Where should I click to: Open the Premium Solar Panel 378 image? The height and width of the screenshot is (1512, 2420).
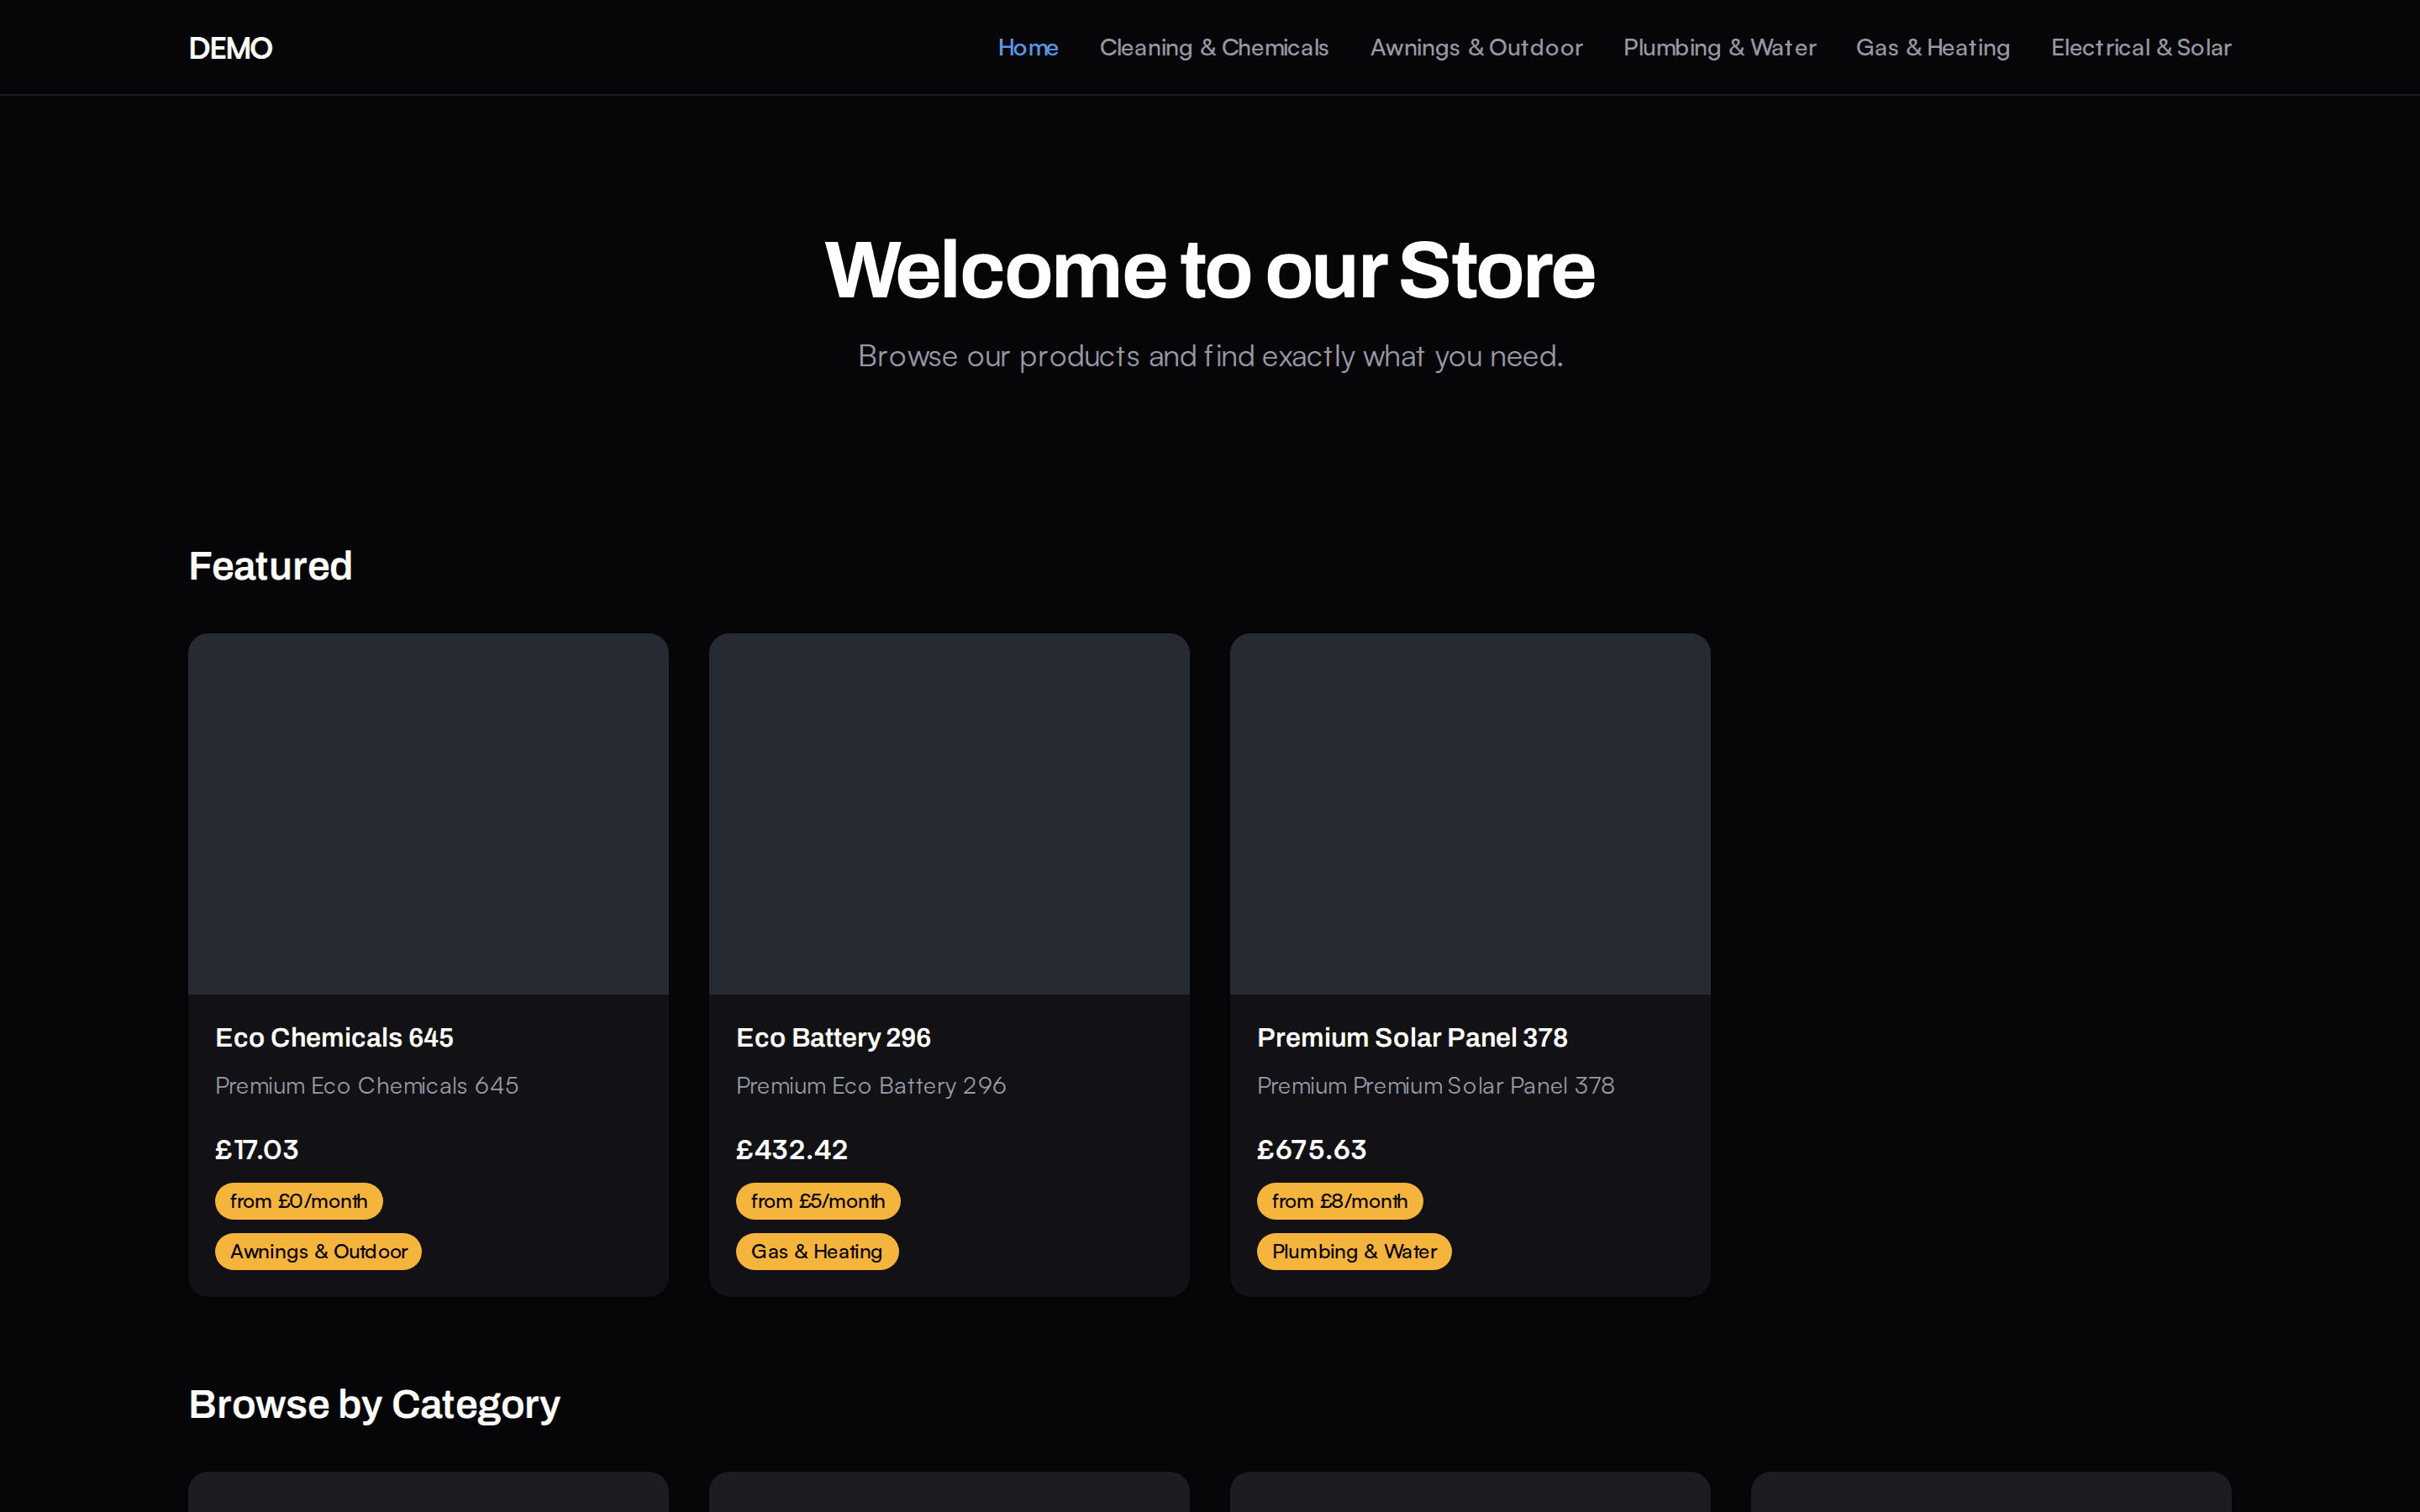[1470, 814]
